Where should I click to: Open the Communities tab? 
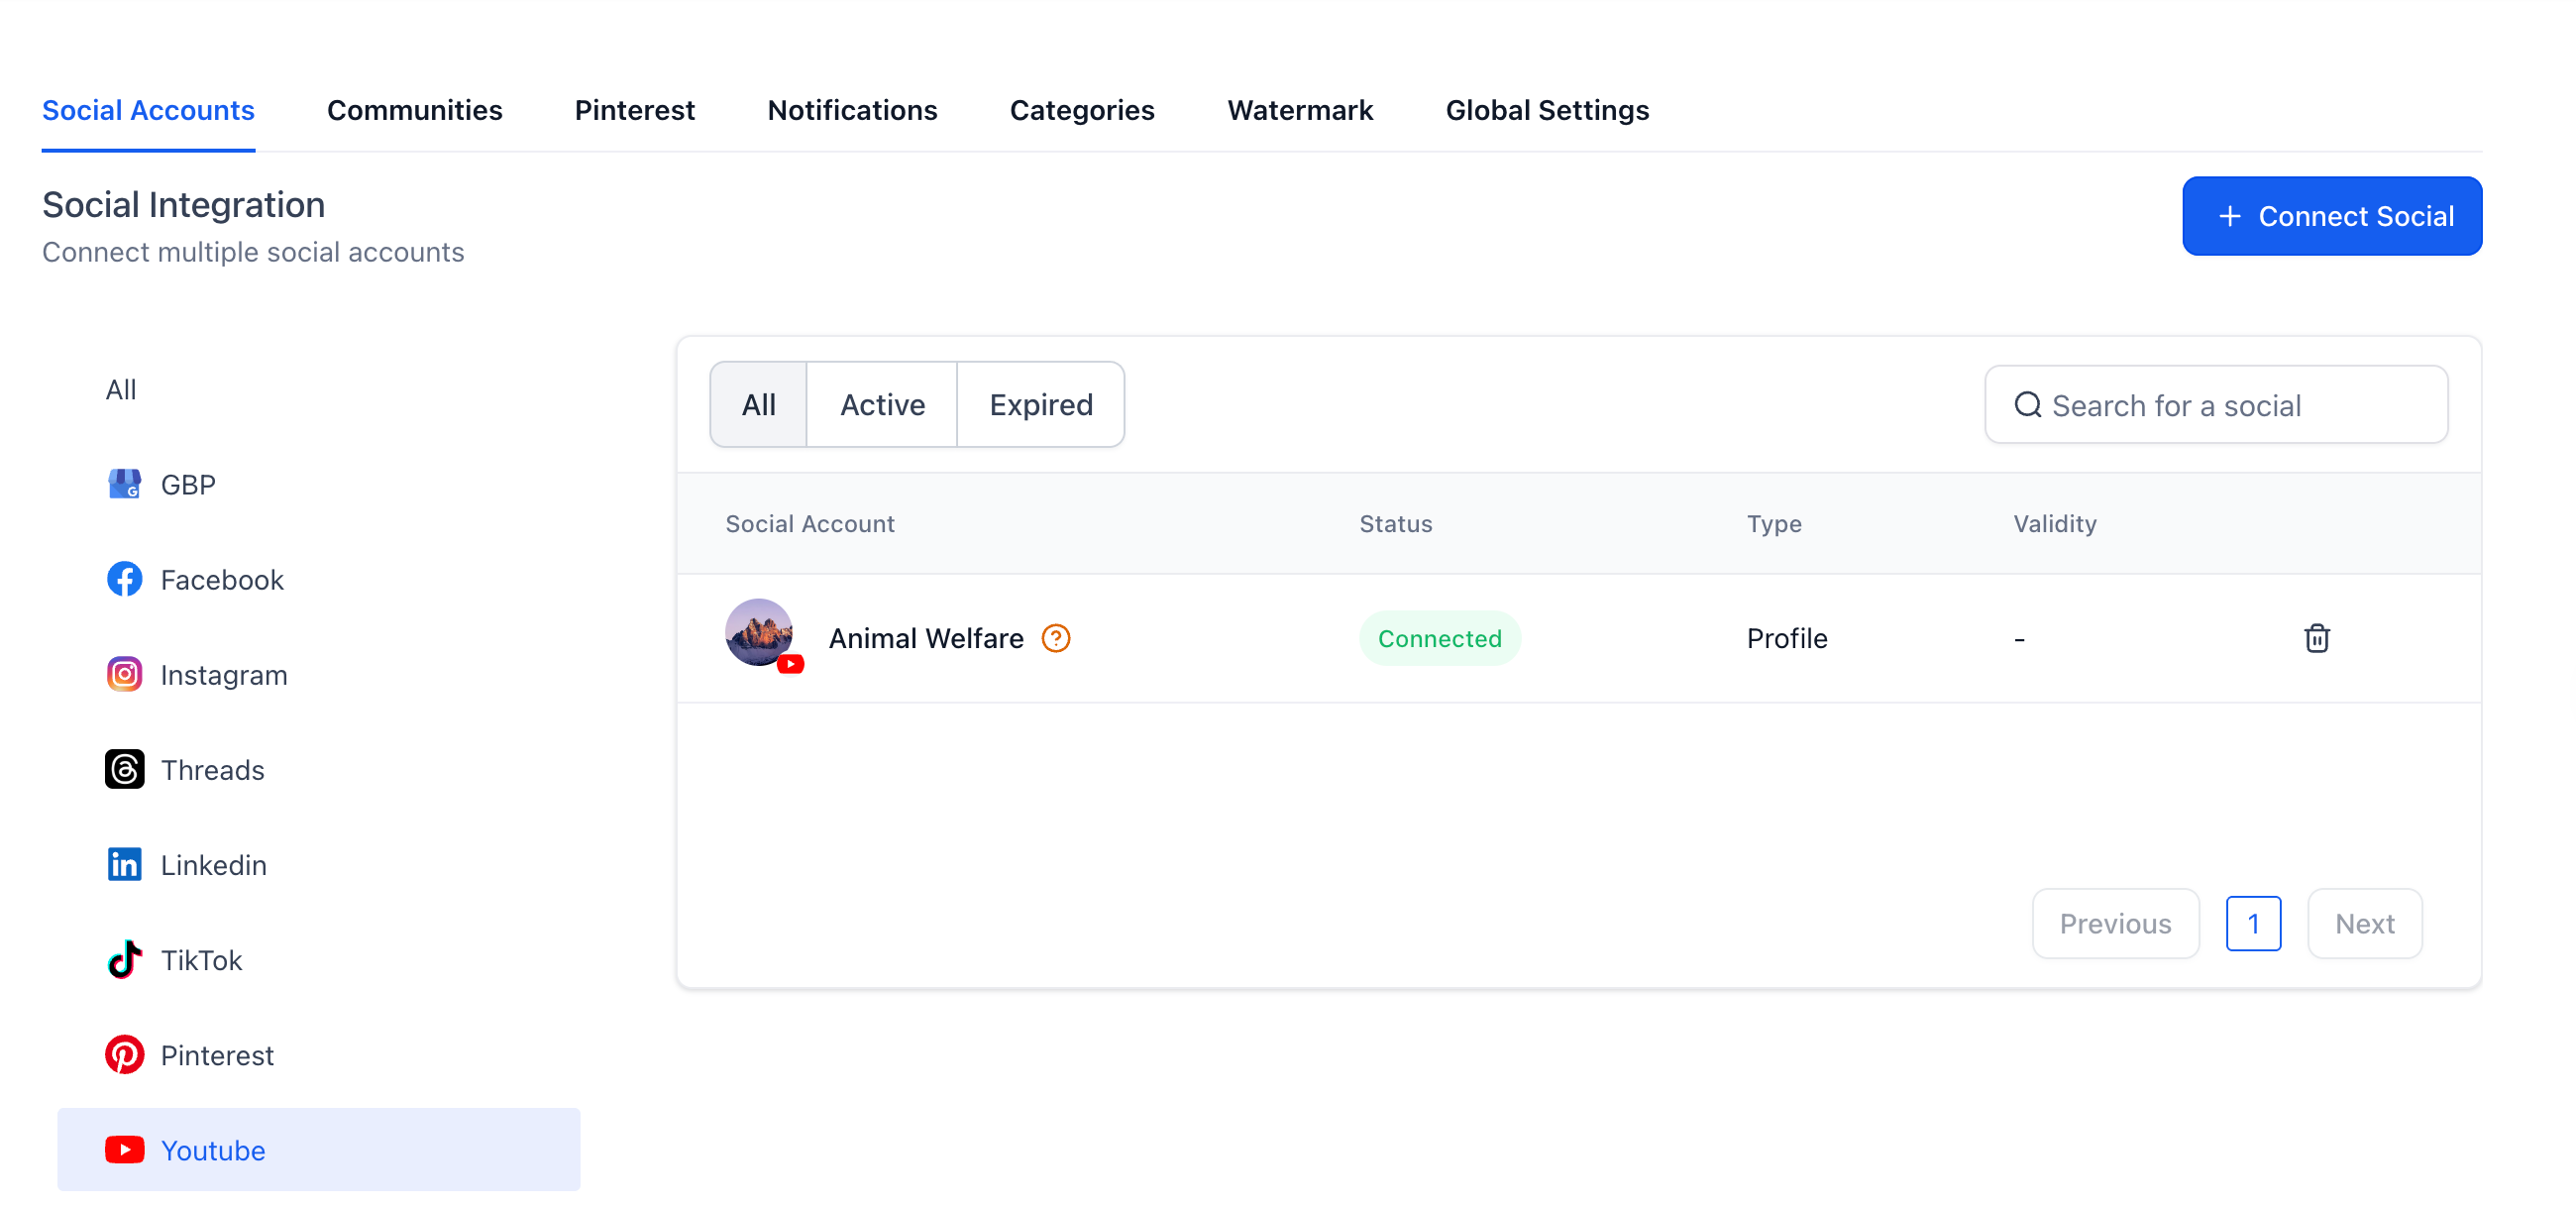tap(414, 110)
